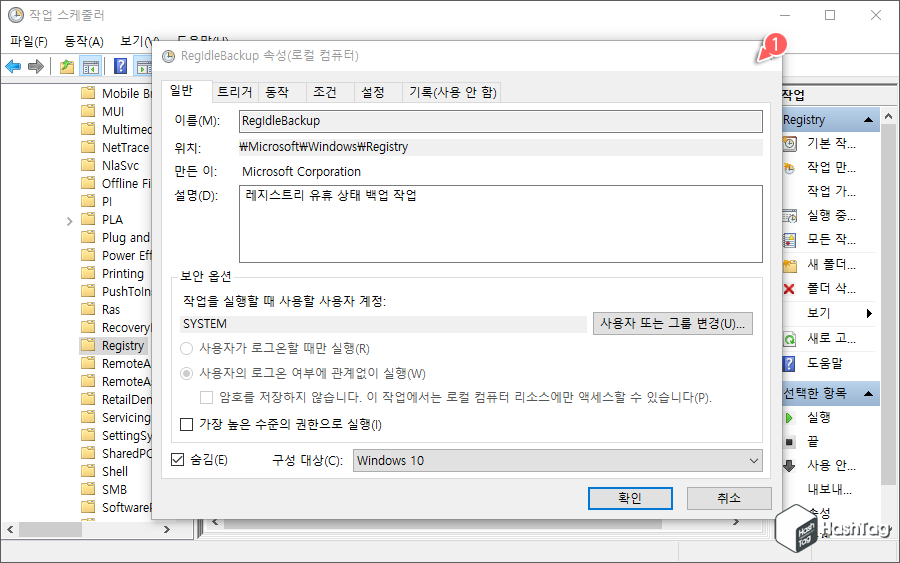Viewport: 900px width, 563px height.
Task: Click the 이름(M) RegIdleBackup name field
Action: click(x=501, y=121)
